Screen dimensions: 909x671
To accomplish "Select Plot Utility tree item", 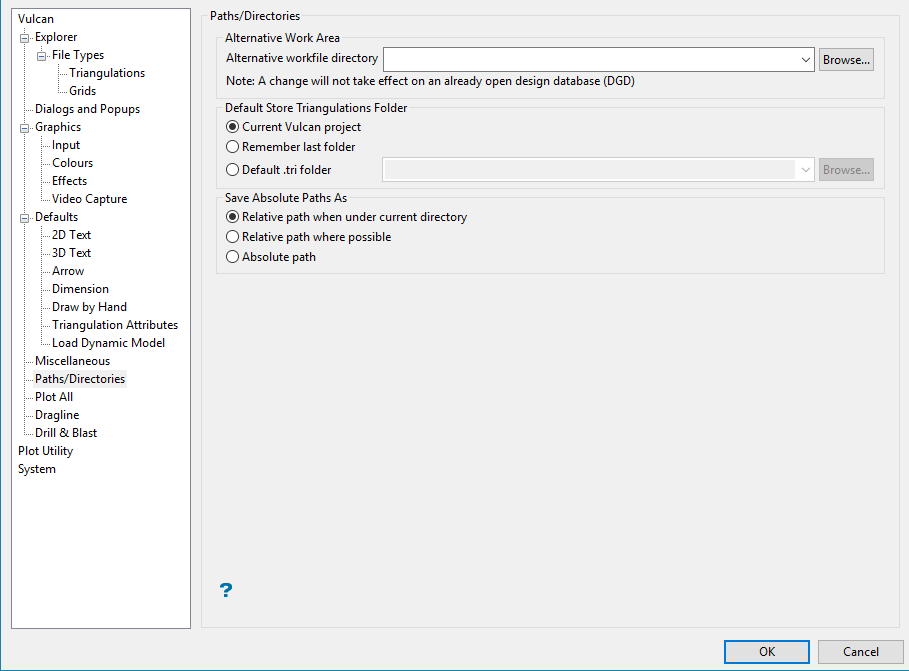I will (45, 451).
